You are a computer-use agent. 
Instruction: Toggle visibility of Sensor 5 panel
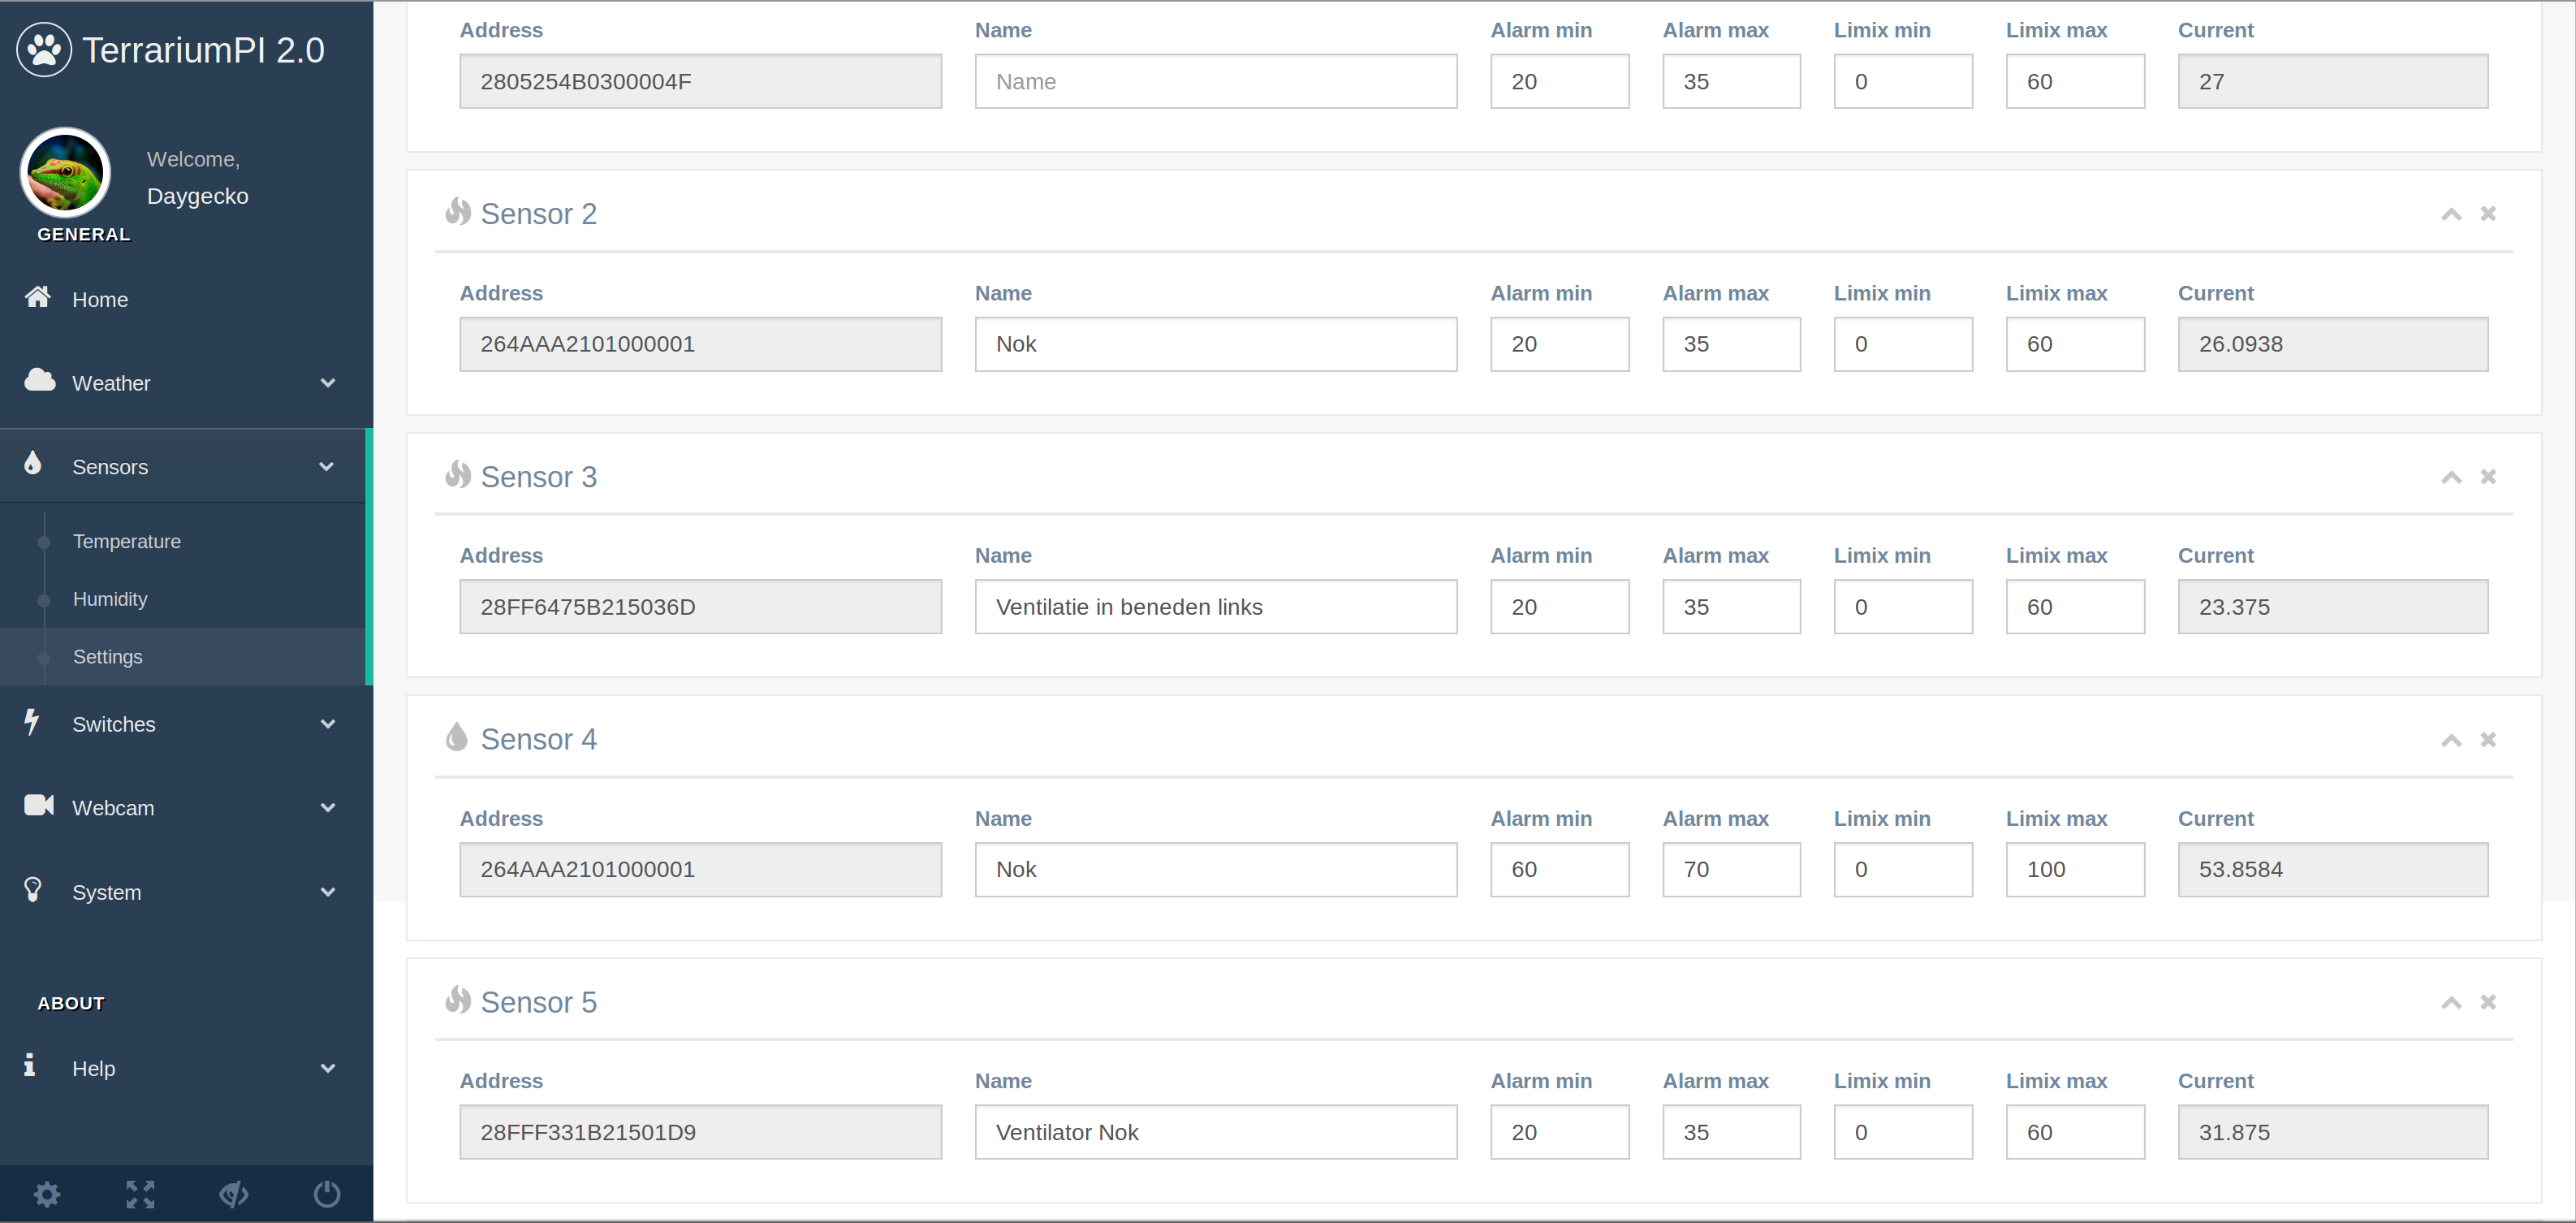point(2453,1003)
